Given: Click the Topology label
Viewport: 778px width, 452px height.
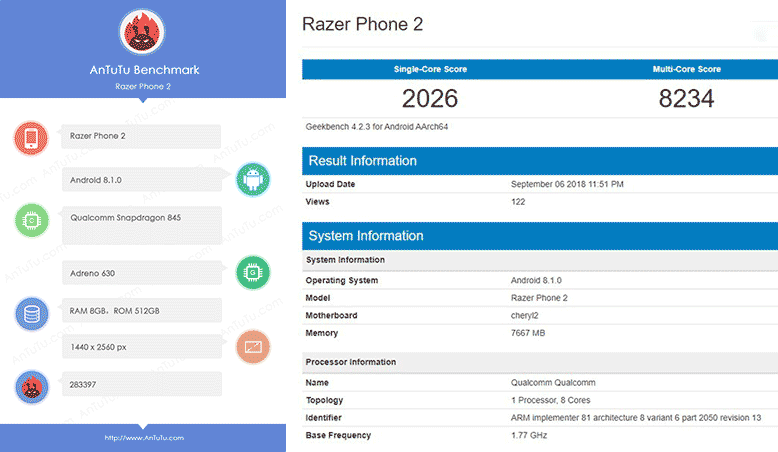Looking at the screenshot, I should click(x=324, y=400).
